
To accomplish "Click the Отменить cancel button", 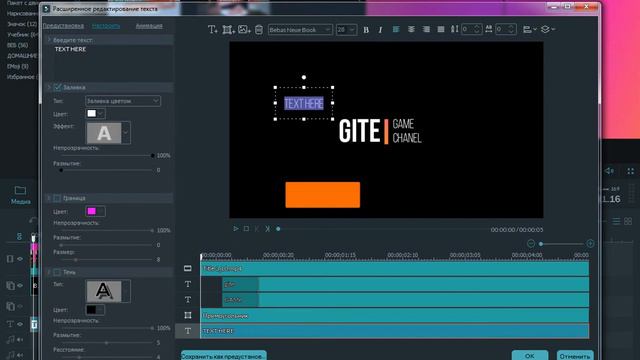I will pos(575,356).
